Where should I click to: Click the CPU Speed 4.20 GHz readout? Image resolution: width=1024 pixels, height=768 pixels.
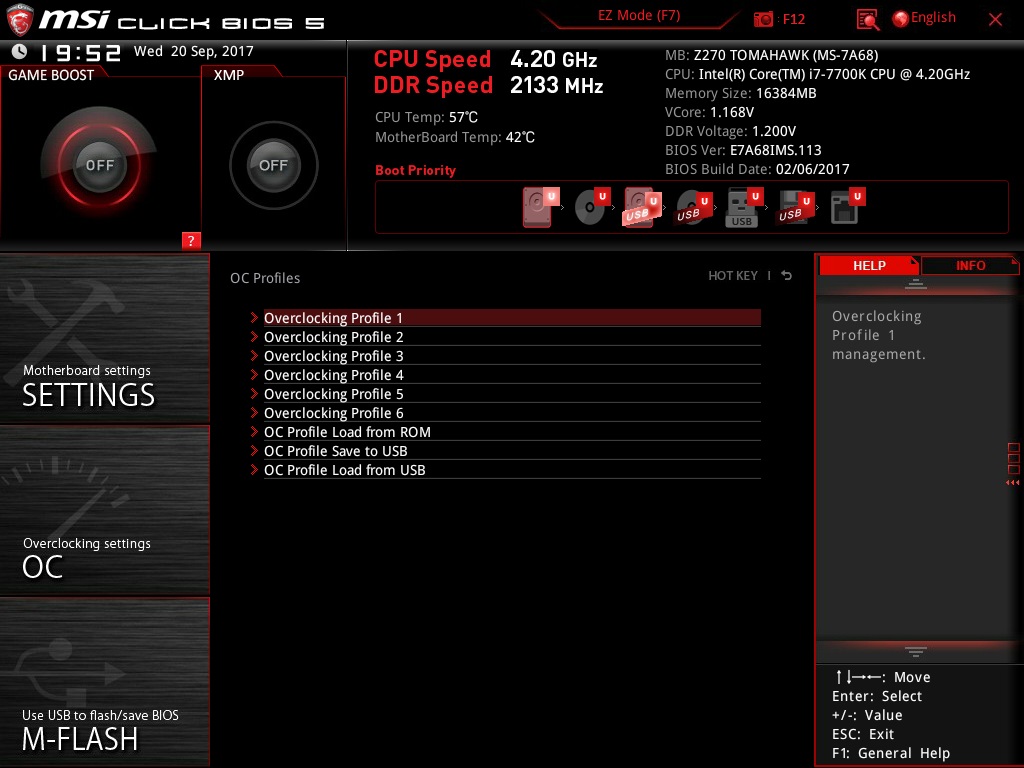click(485, 59)
